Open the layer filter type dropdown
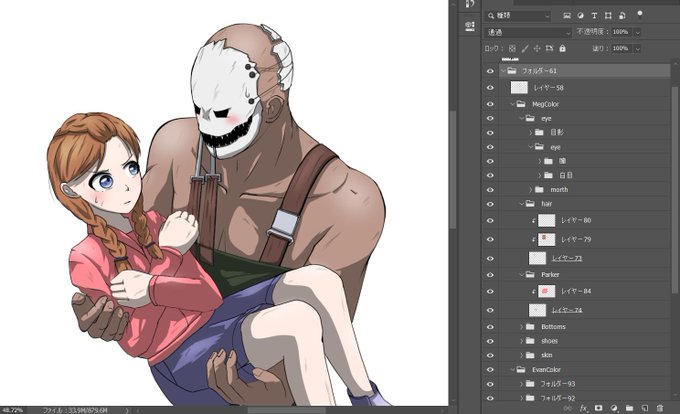The width and height of the screenshot is (680, 414). [x=518, y=16]
